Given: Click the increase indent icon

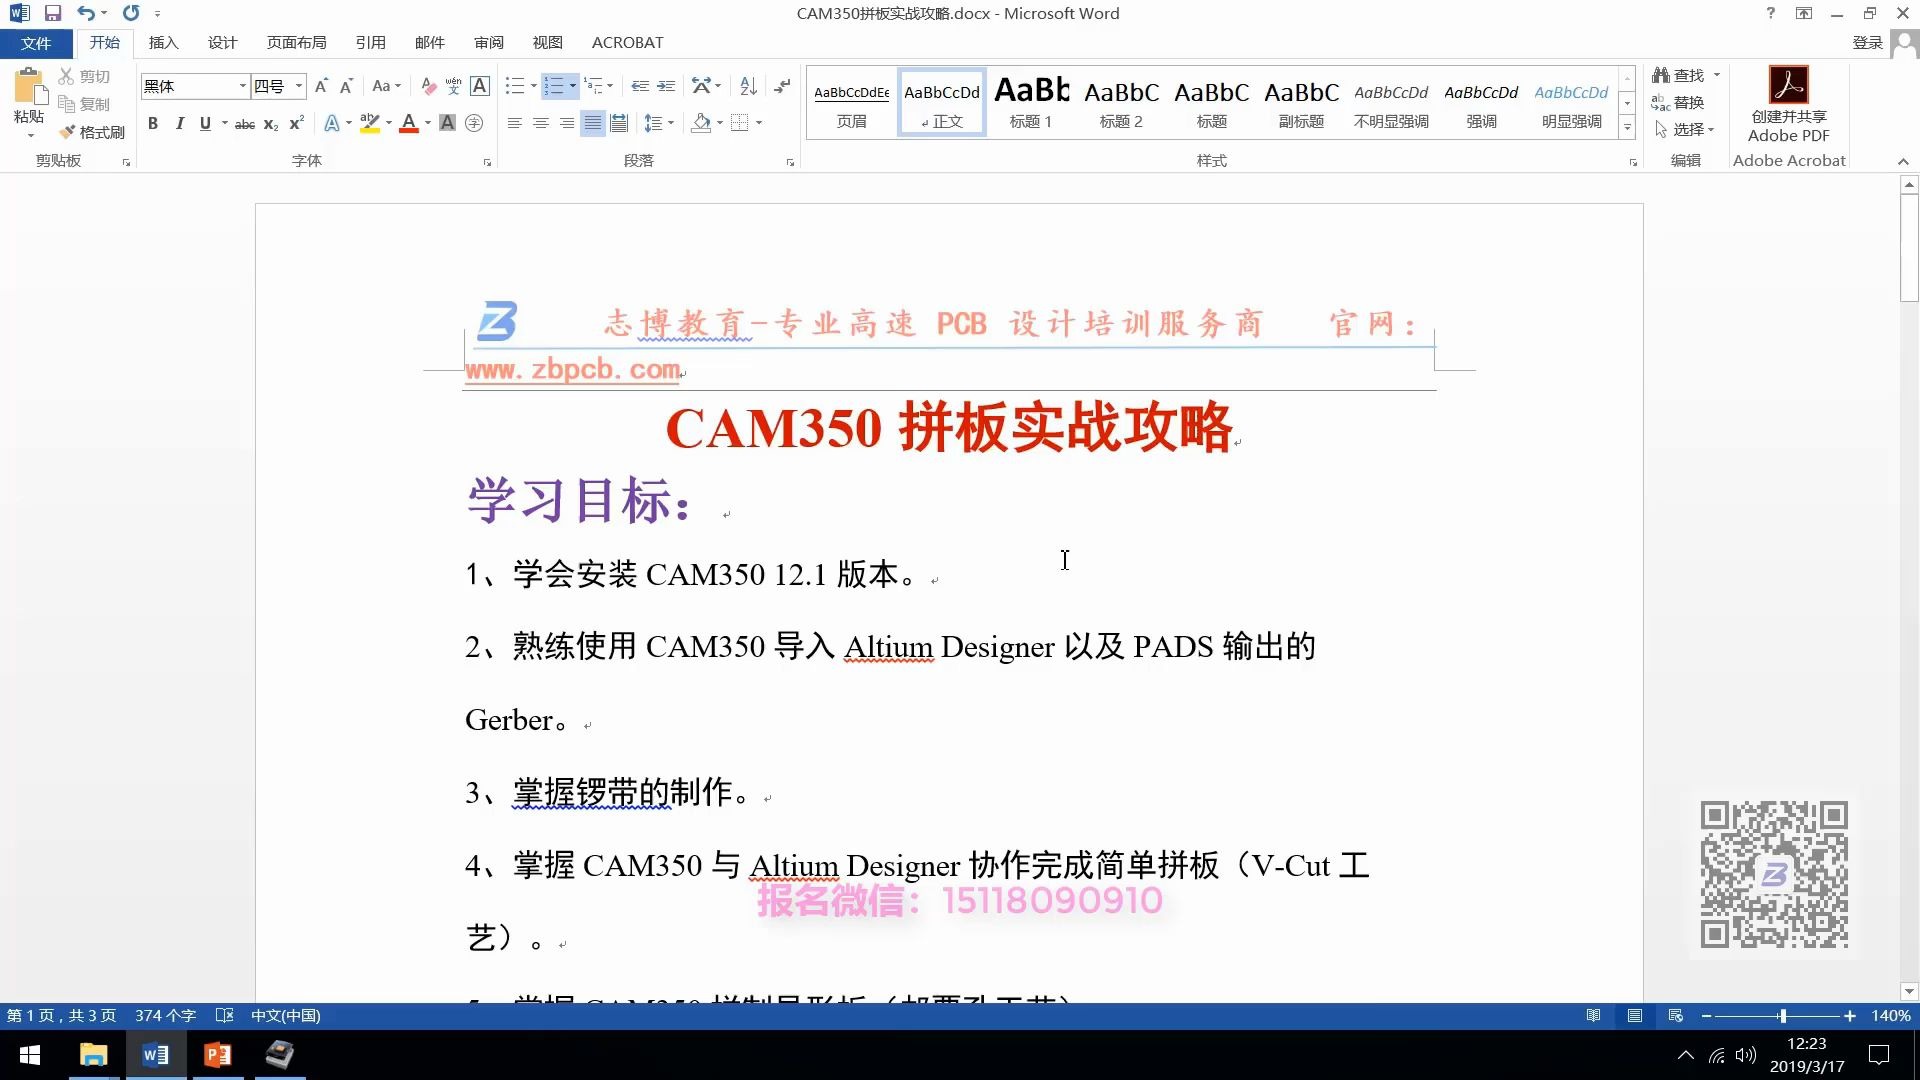Looking at the screenshot, I should pyautogui.click(x=666, y=87).
